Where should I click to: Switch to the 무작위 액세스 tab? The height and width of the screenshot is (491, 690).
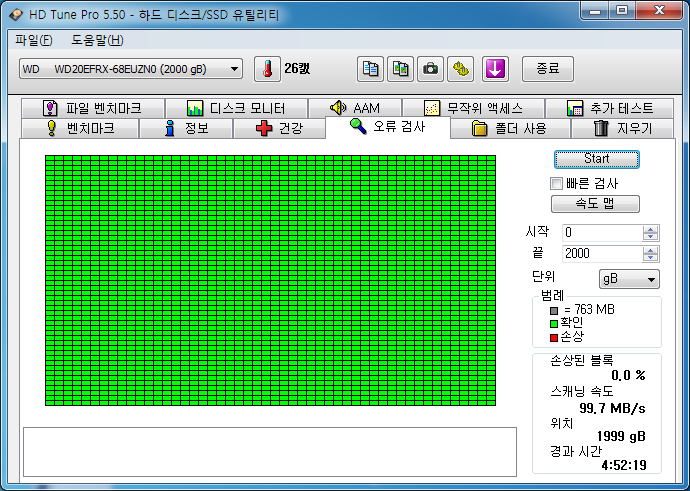473,108
